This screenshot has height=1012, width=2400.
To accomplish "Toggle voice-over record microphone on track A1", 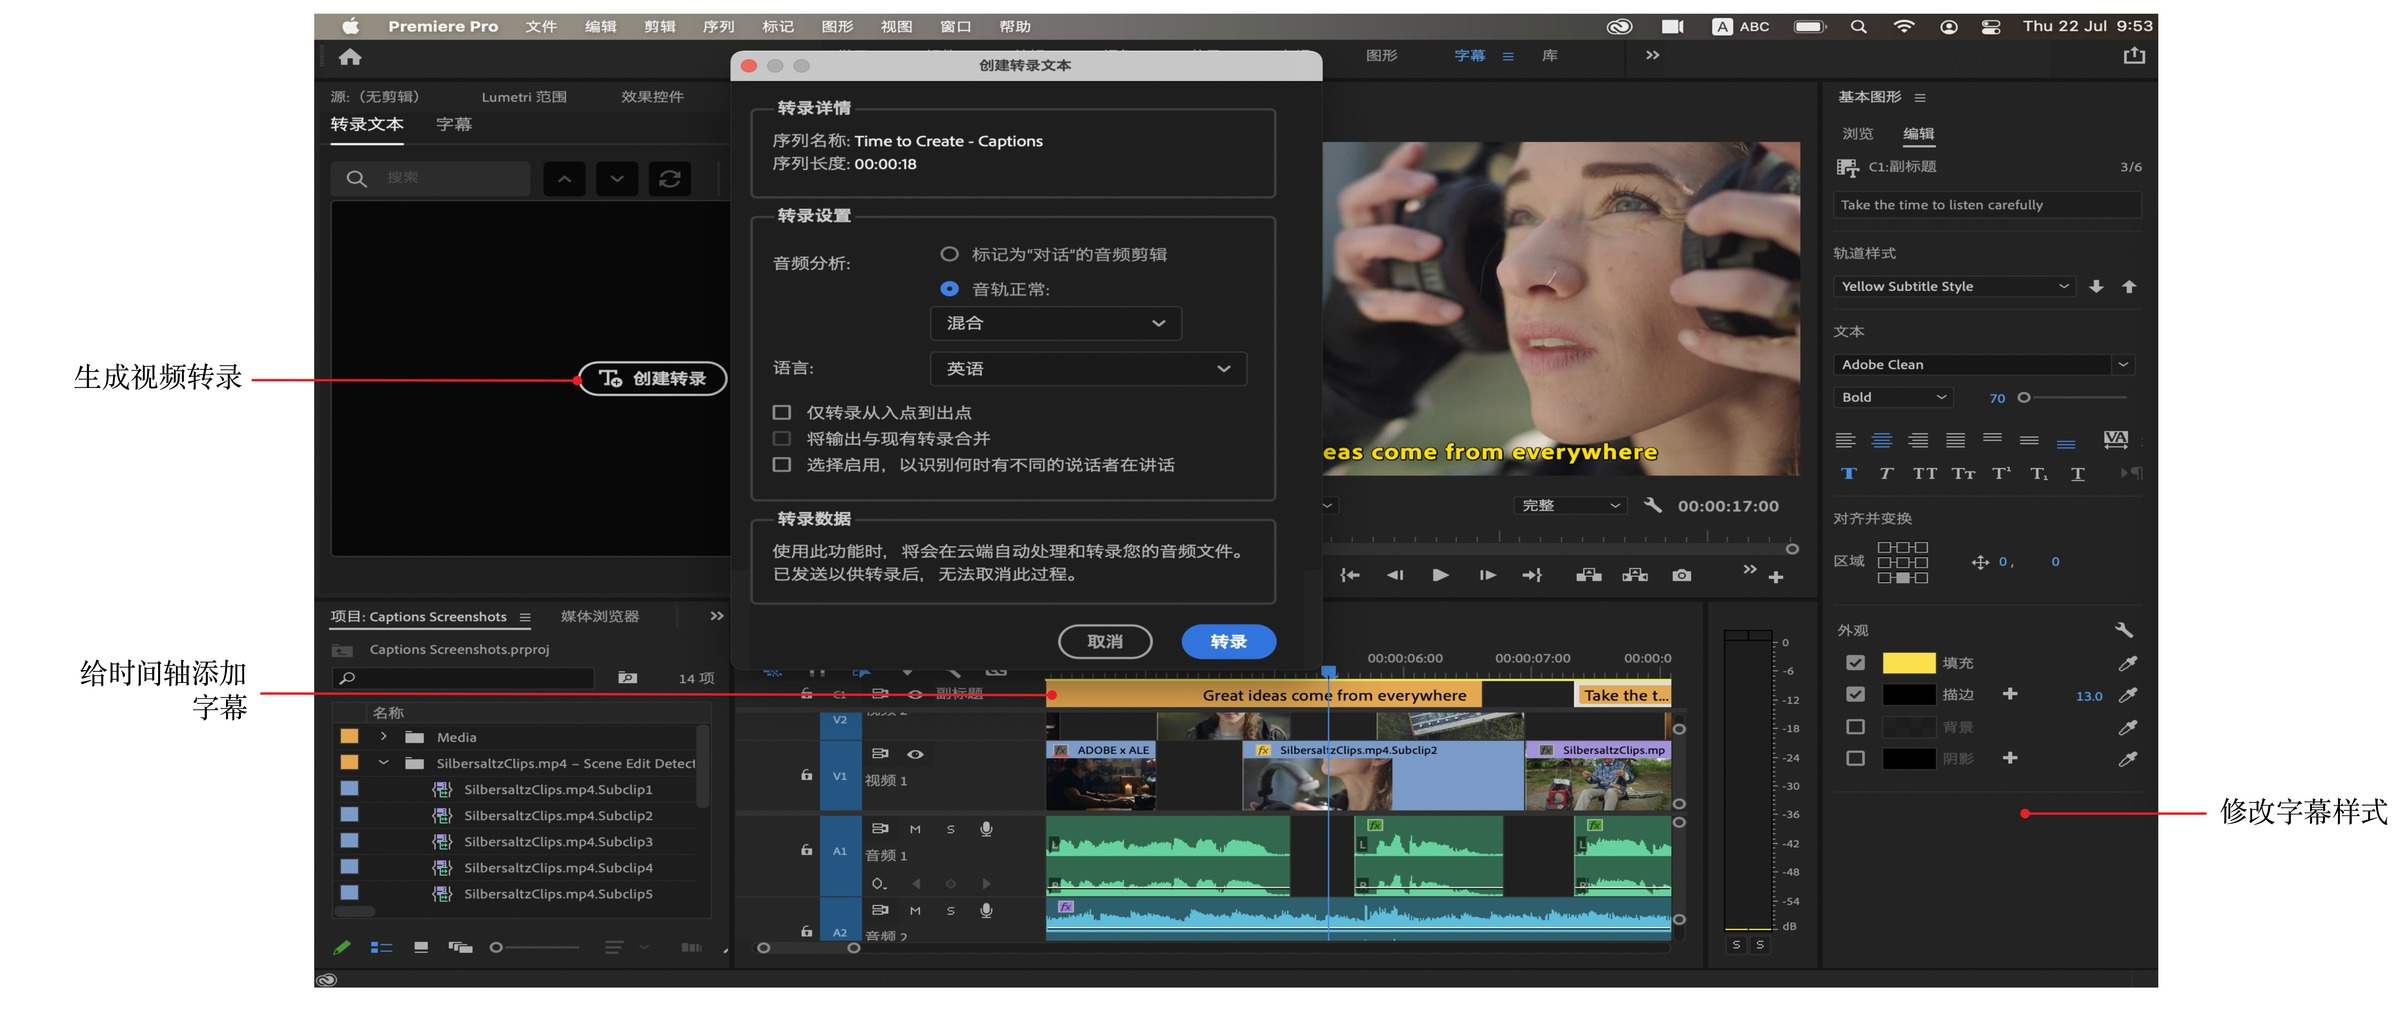I will click(986, 829).
